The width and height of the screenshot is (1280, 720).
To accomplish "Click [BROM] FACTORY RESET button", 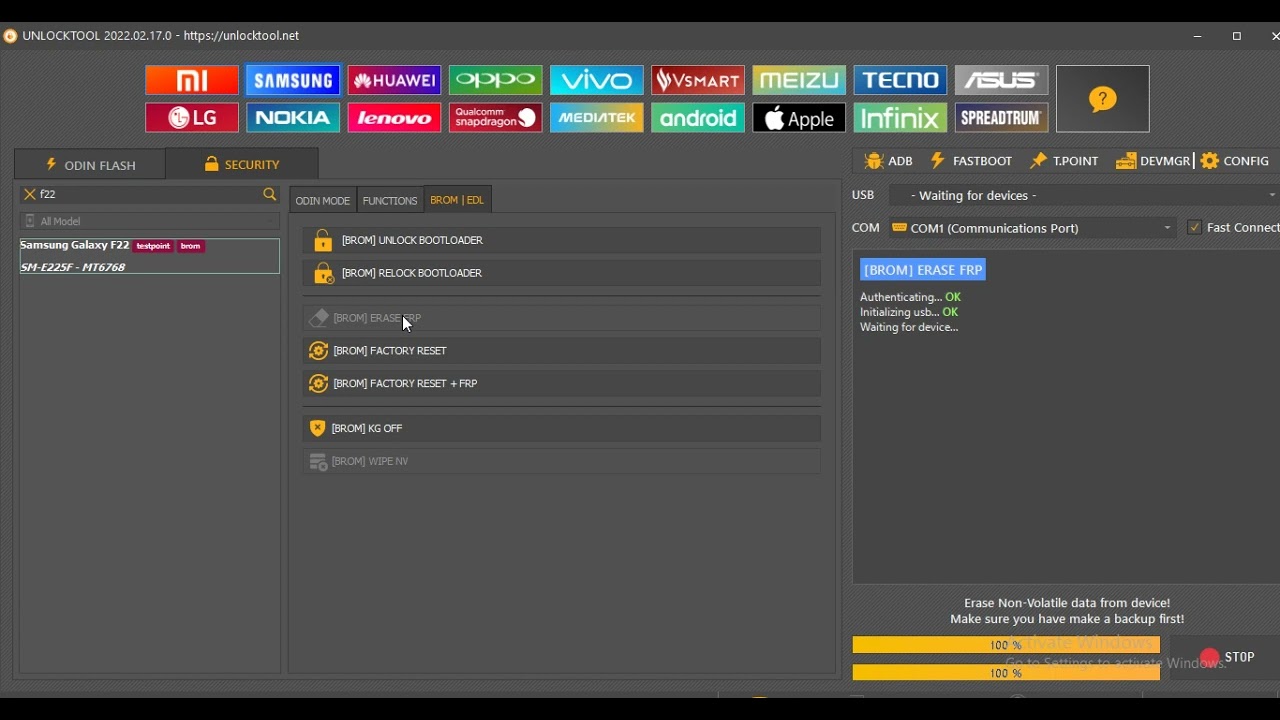I will click(562, 351).
